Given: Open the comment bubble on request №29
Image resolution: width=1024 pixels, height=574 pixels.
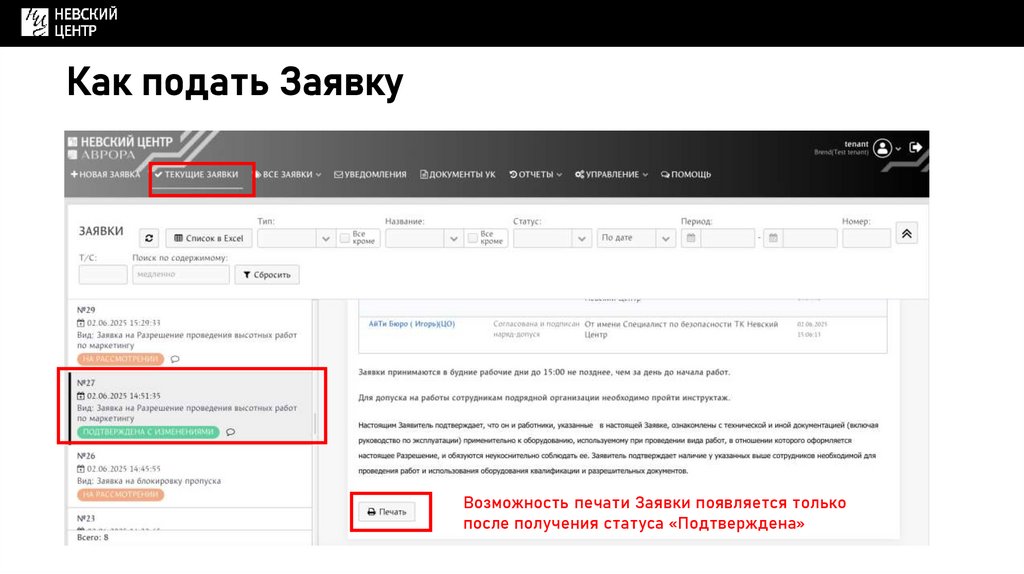Looking at the screenshot, I should click(x=175, y=359).
